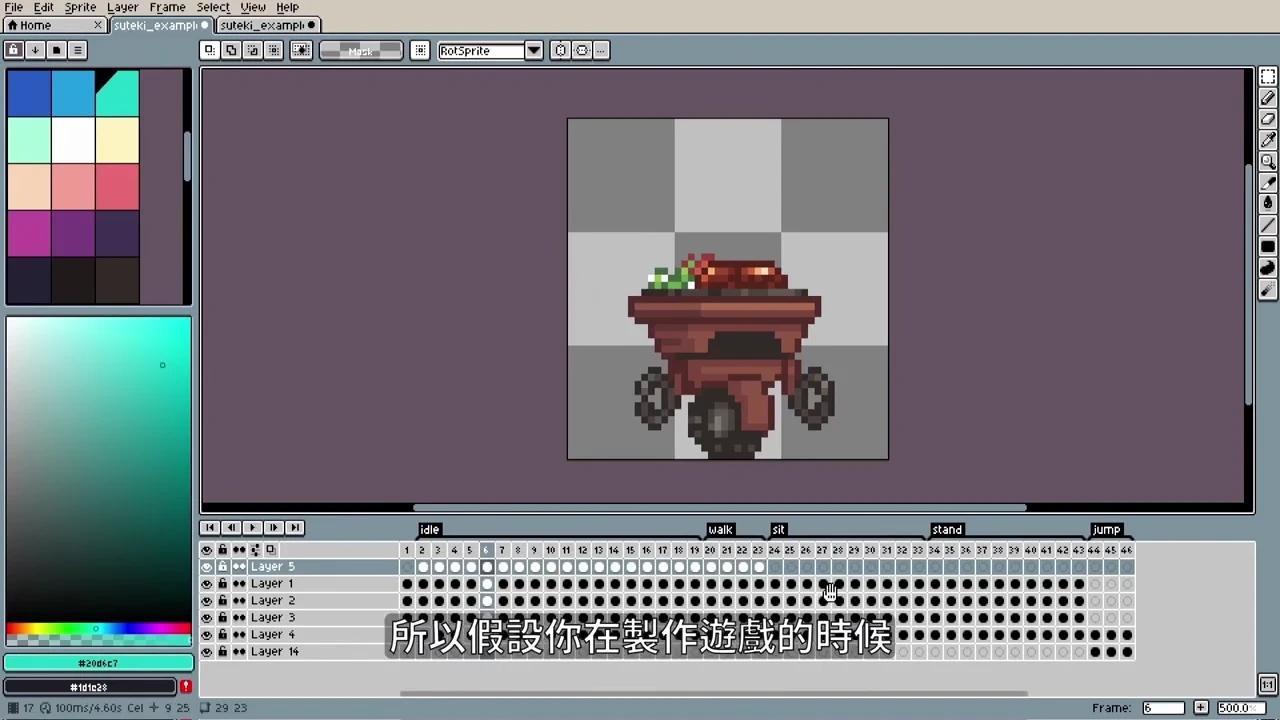1280x720 pixels.
Task: Go to the first frame
Action: [209, 528]
